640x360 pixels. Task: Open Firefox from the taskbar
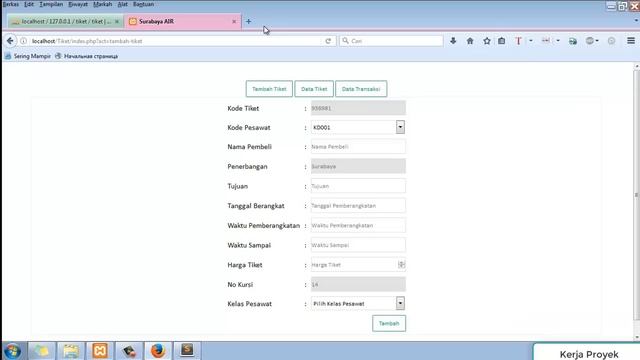click(x=158, y=351)
